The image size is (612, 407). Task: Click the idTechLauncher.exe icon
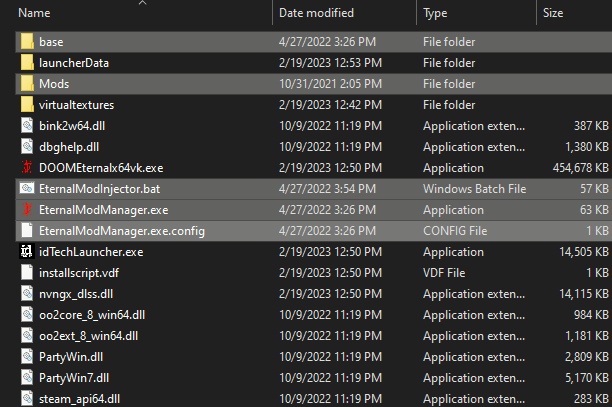coord(27,251)
